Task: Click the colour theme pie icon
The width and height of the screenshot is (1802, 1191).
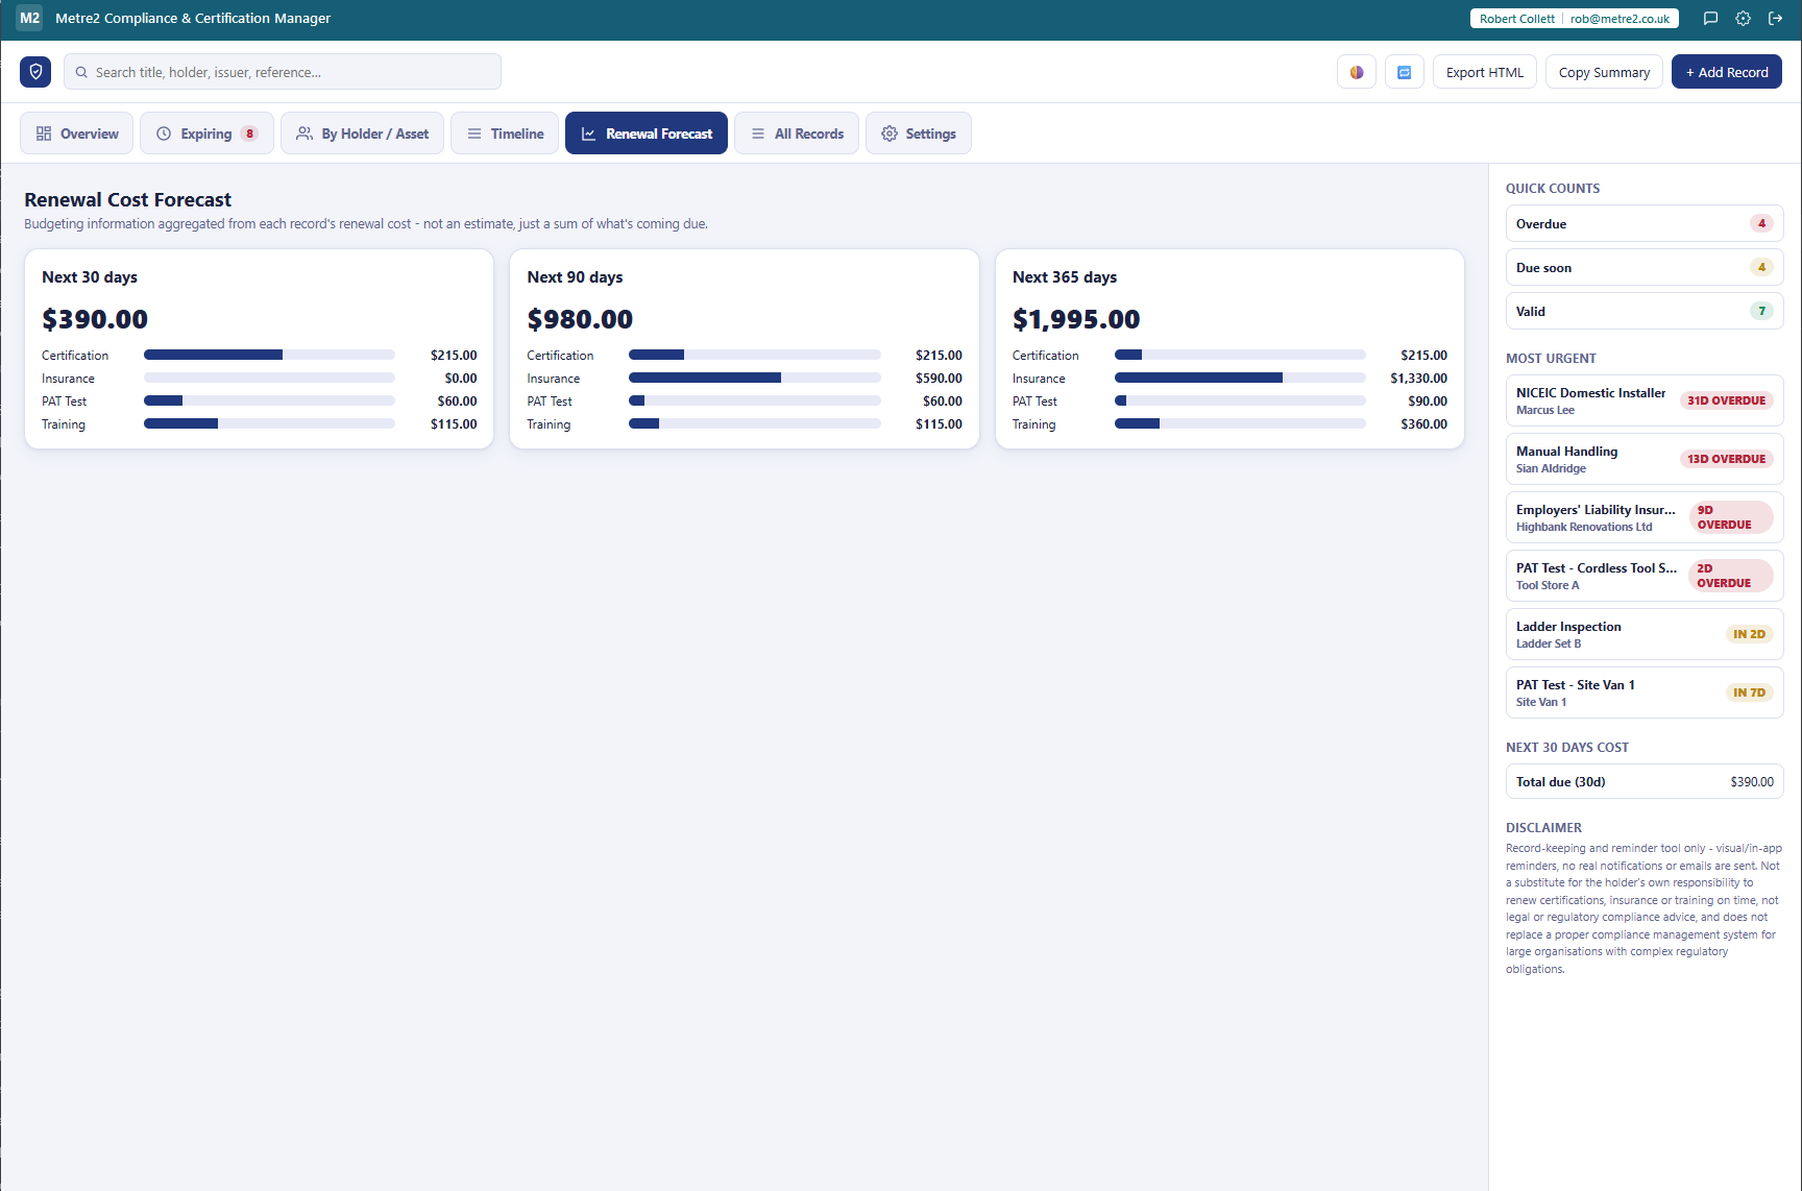Action: coord(1356,72)
